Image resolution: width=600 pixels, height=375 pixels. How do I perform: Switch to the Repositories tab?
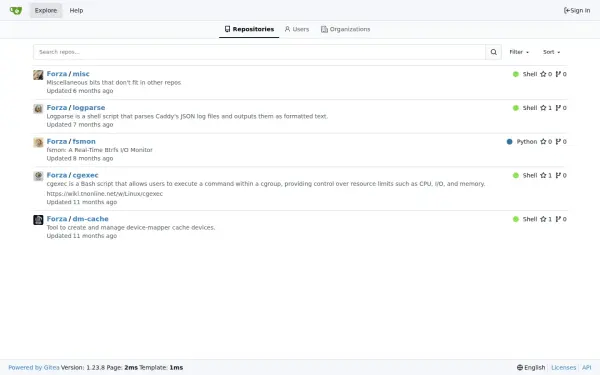point(249,29)
